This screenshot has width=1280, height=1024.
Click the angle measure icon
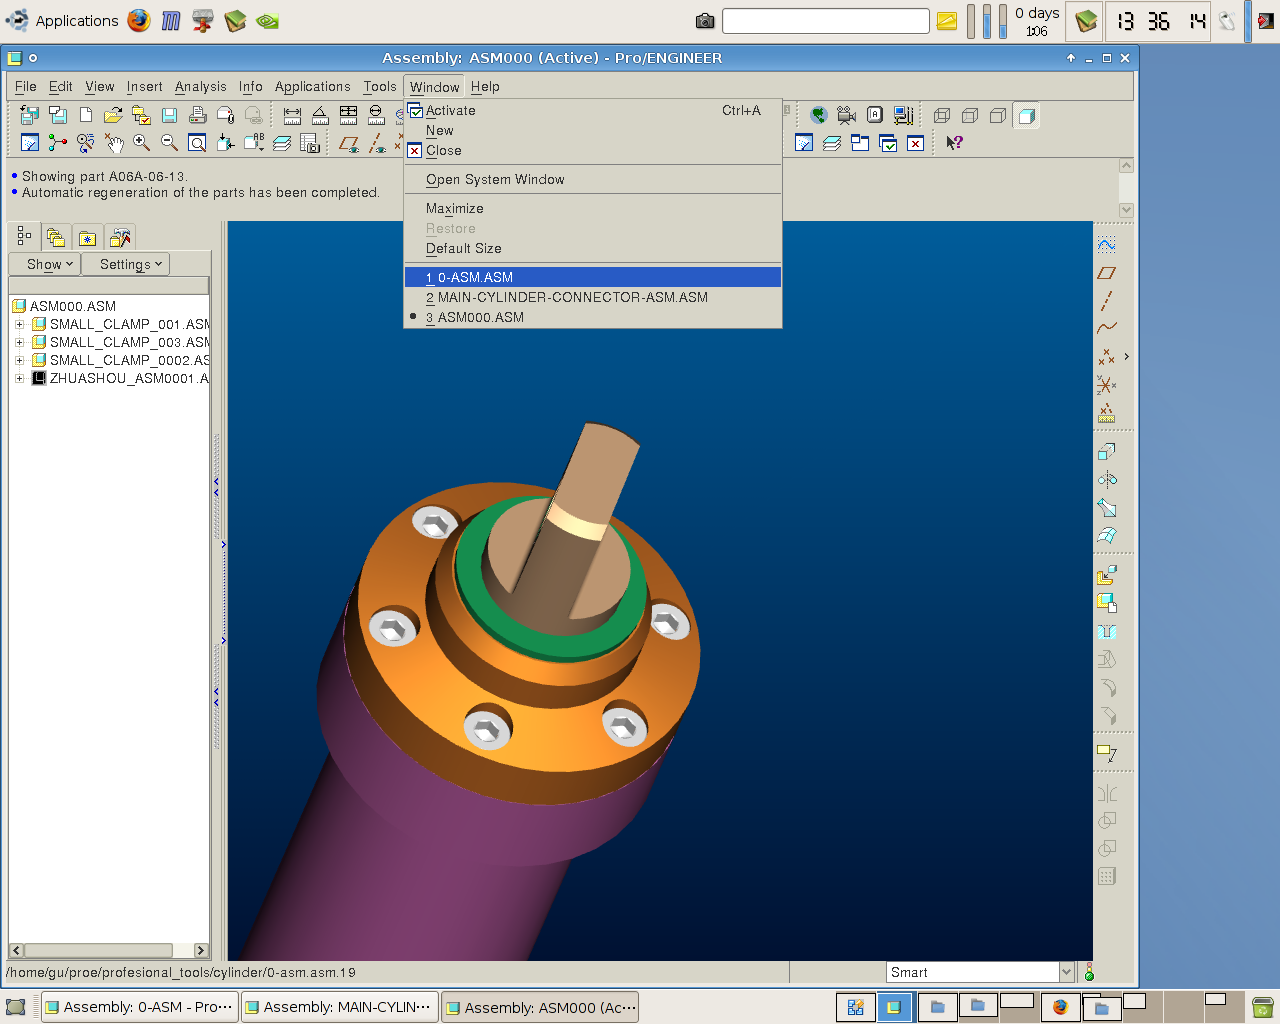320,115
